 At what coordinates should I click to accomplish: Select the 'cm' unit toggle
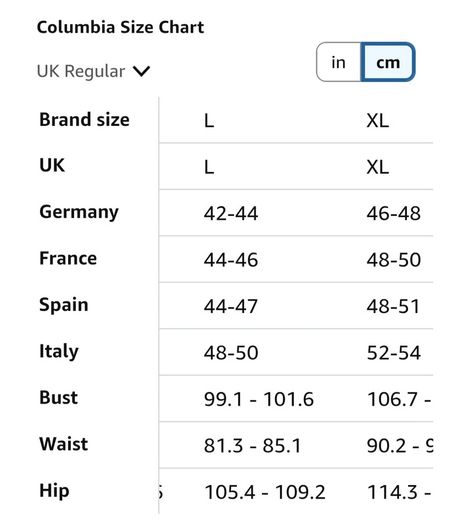(x=388, y=62)
